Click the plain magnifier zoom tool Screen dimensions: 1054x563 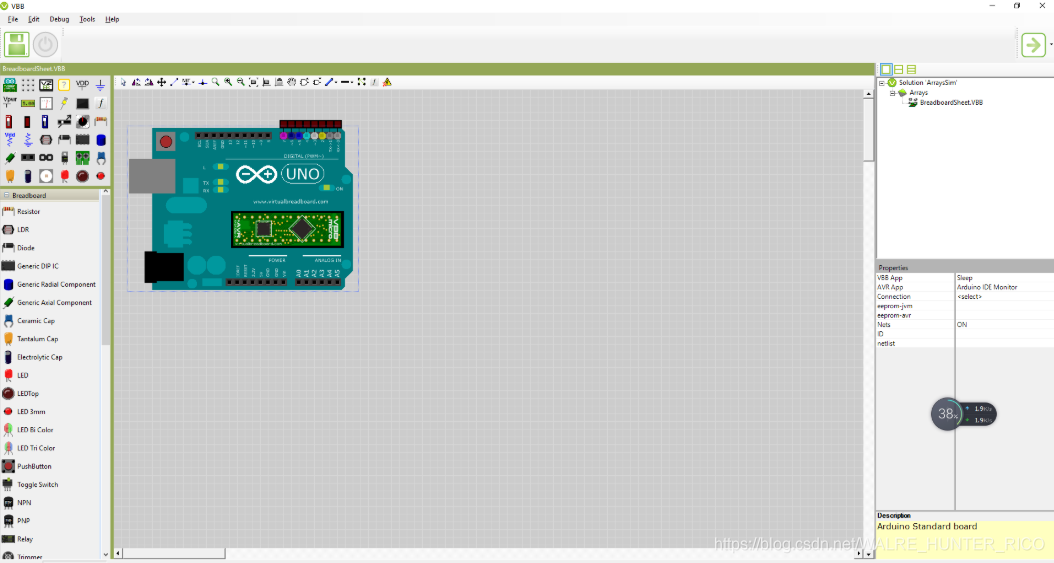coord(216,82)
